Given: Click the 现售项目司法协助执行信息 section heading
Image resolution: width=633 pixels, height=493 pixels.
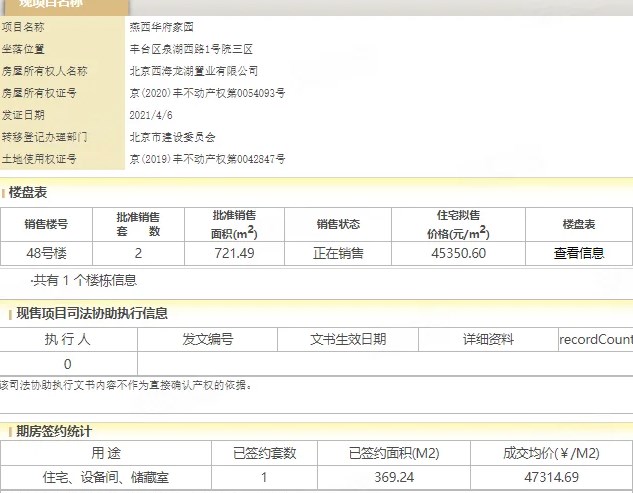Looking at the screenshot, I should click(x=92, y=313).
